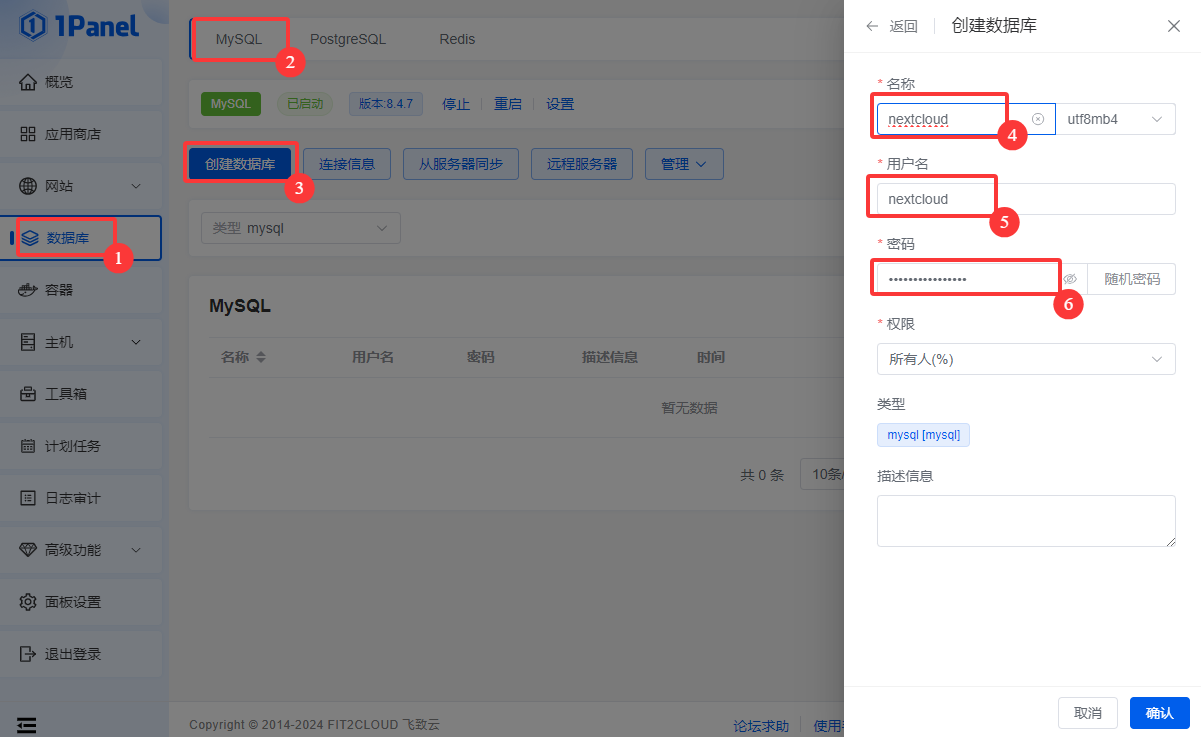
Task: Clear the database name field icon
Action: (1038, 119)
